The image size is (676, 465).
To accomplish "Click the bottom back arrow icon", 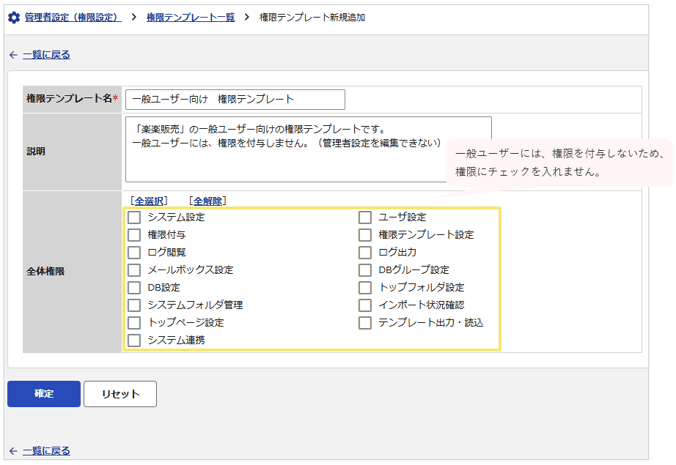I will click(13, 451).
